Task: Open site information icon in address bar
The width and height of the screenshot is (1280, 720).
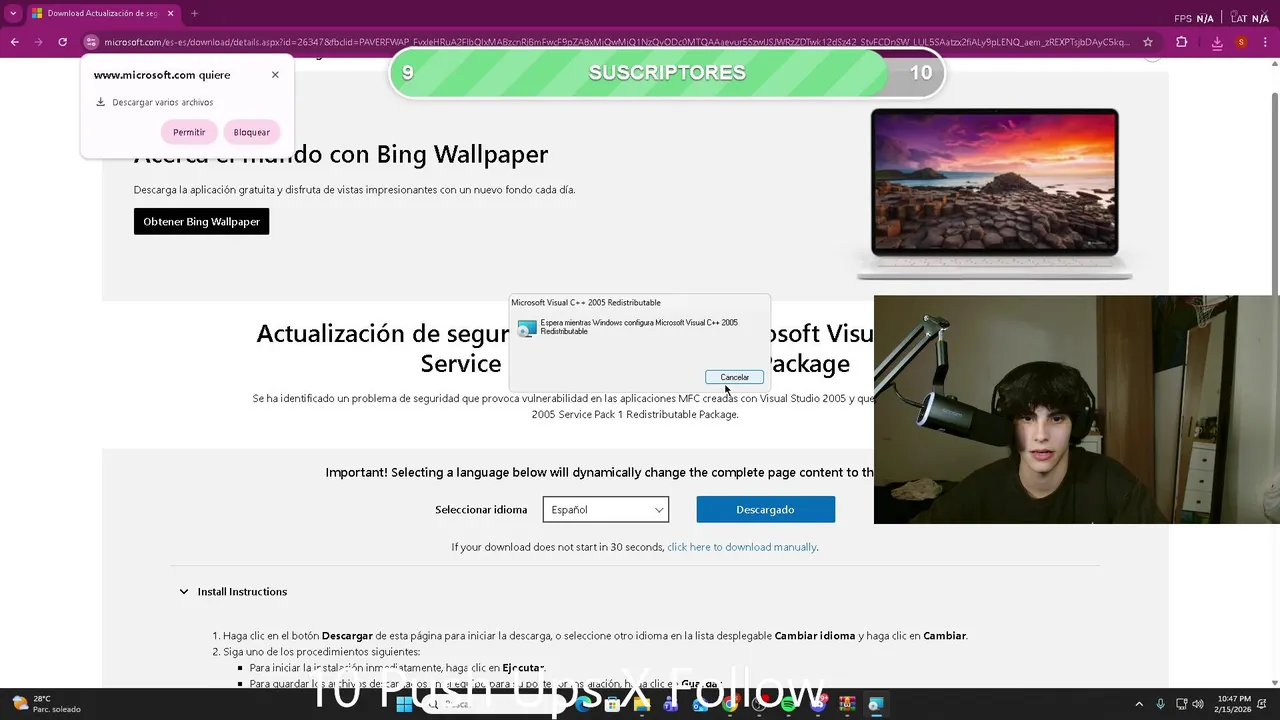Action: [x=91, y=42]
